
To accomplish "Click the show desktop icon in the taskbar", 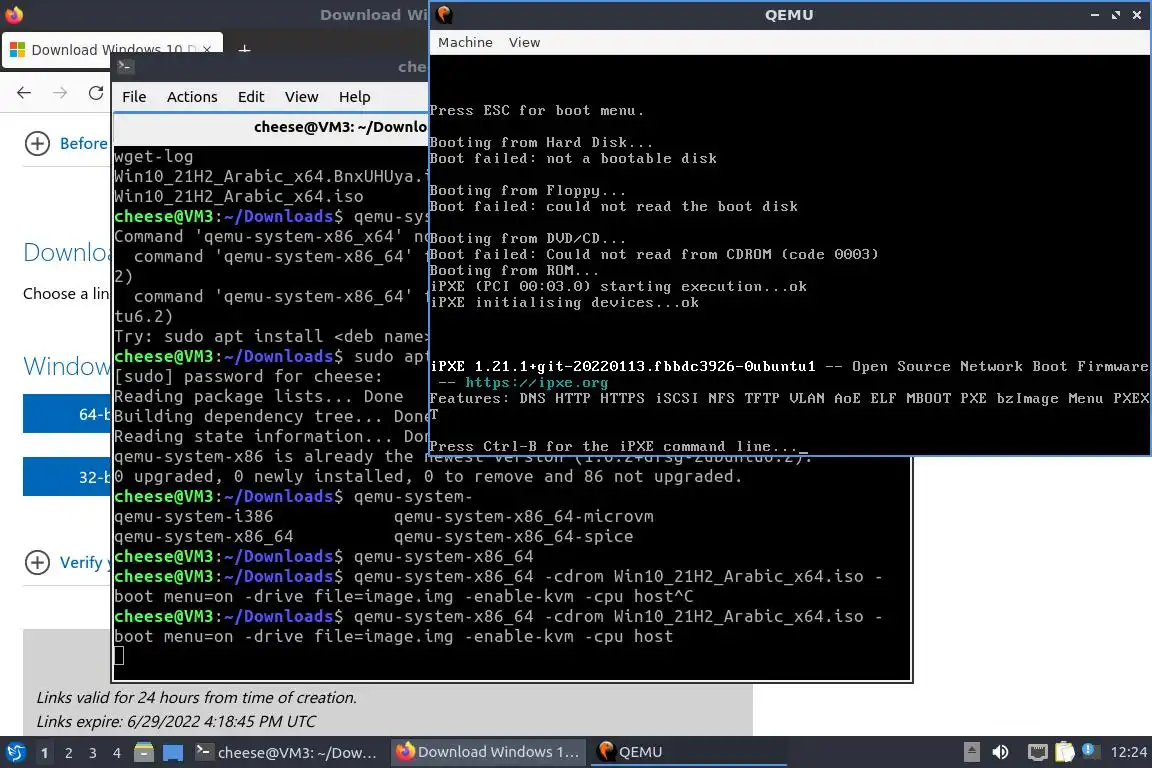I will (173, 753).
